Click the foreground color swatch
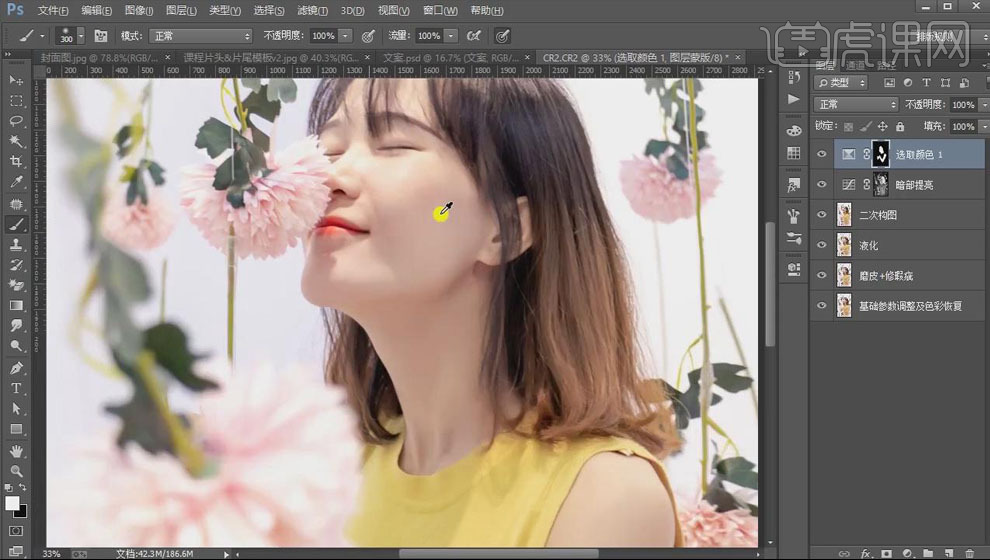 click(x=12, y=503)
